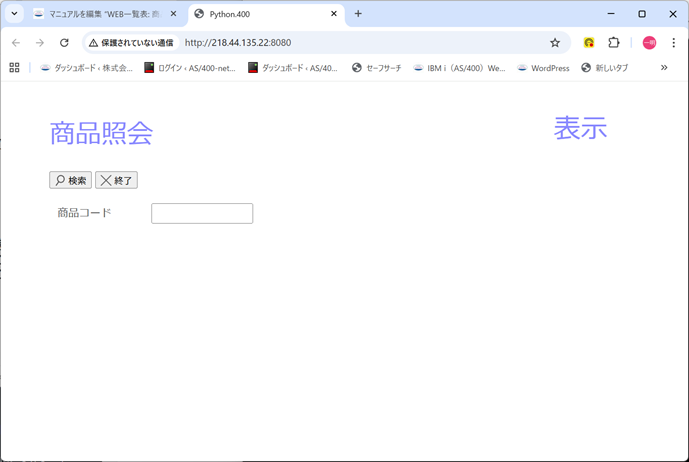Viewport: 689px width, 462px height.
Task: Open the apps grid in bookmarks bar
Action: (x=14, y=68)
